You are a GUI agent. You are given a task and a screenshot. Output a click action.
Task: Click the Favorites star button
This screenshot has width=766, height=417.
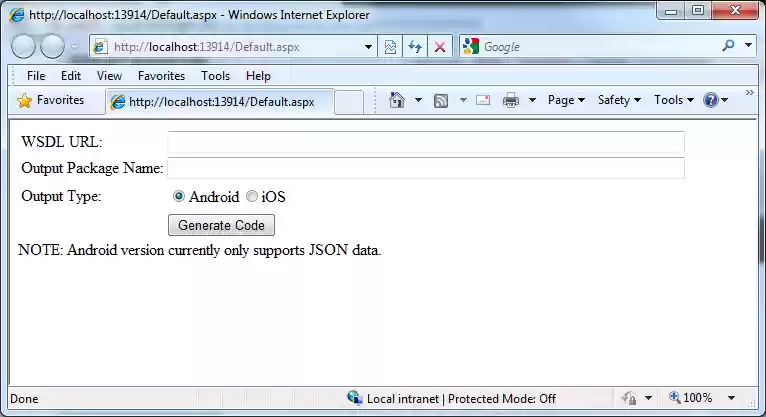click(50, 100)
